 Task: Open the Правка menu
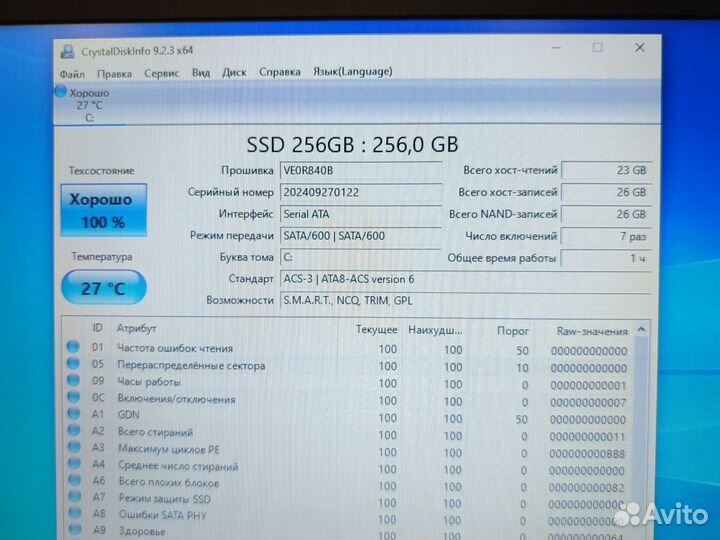(x=114, y=73)
